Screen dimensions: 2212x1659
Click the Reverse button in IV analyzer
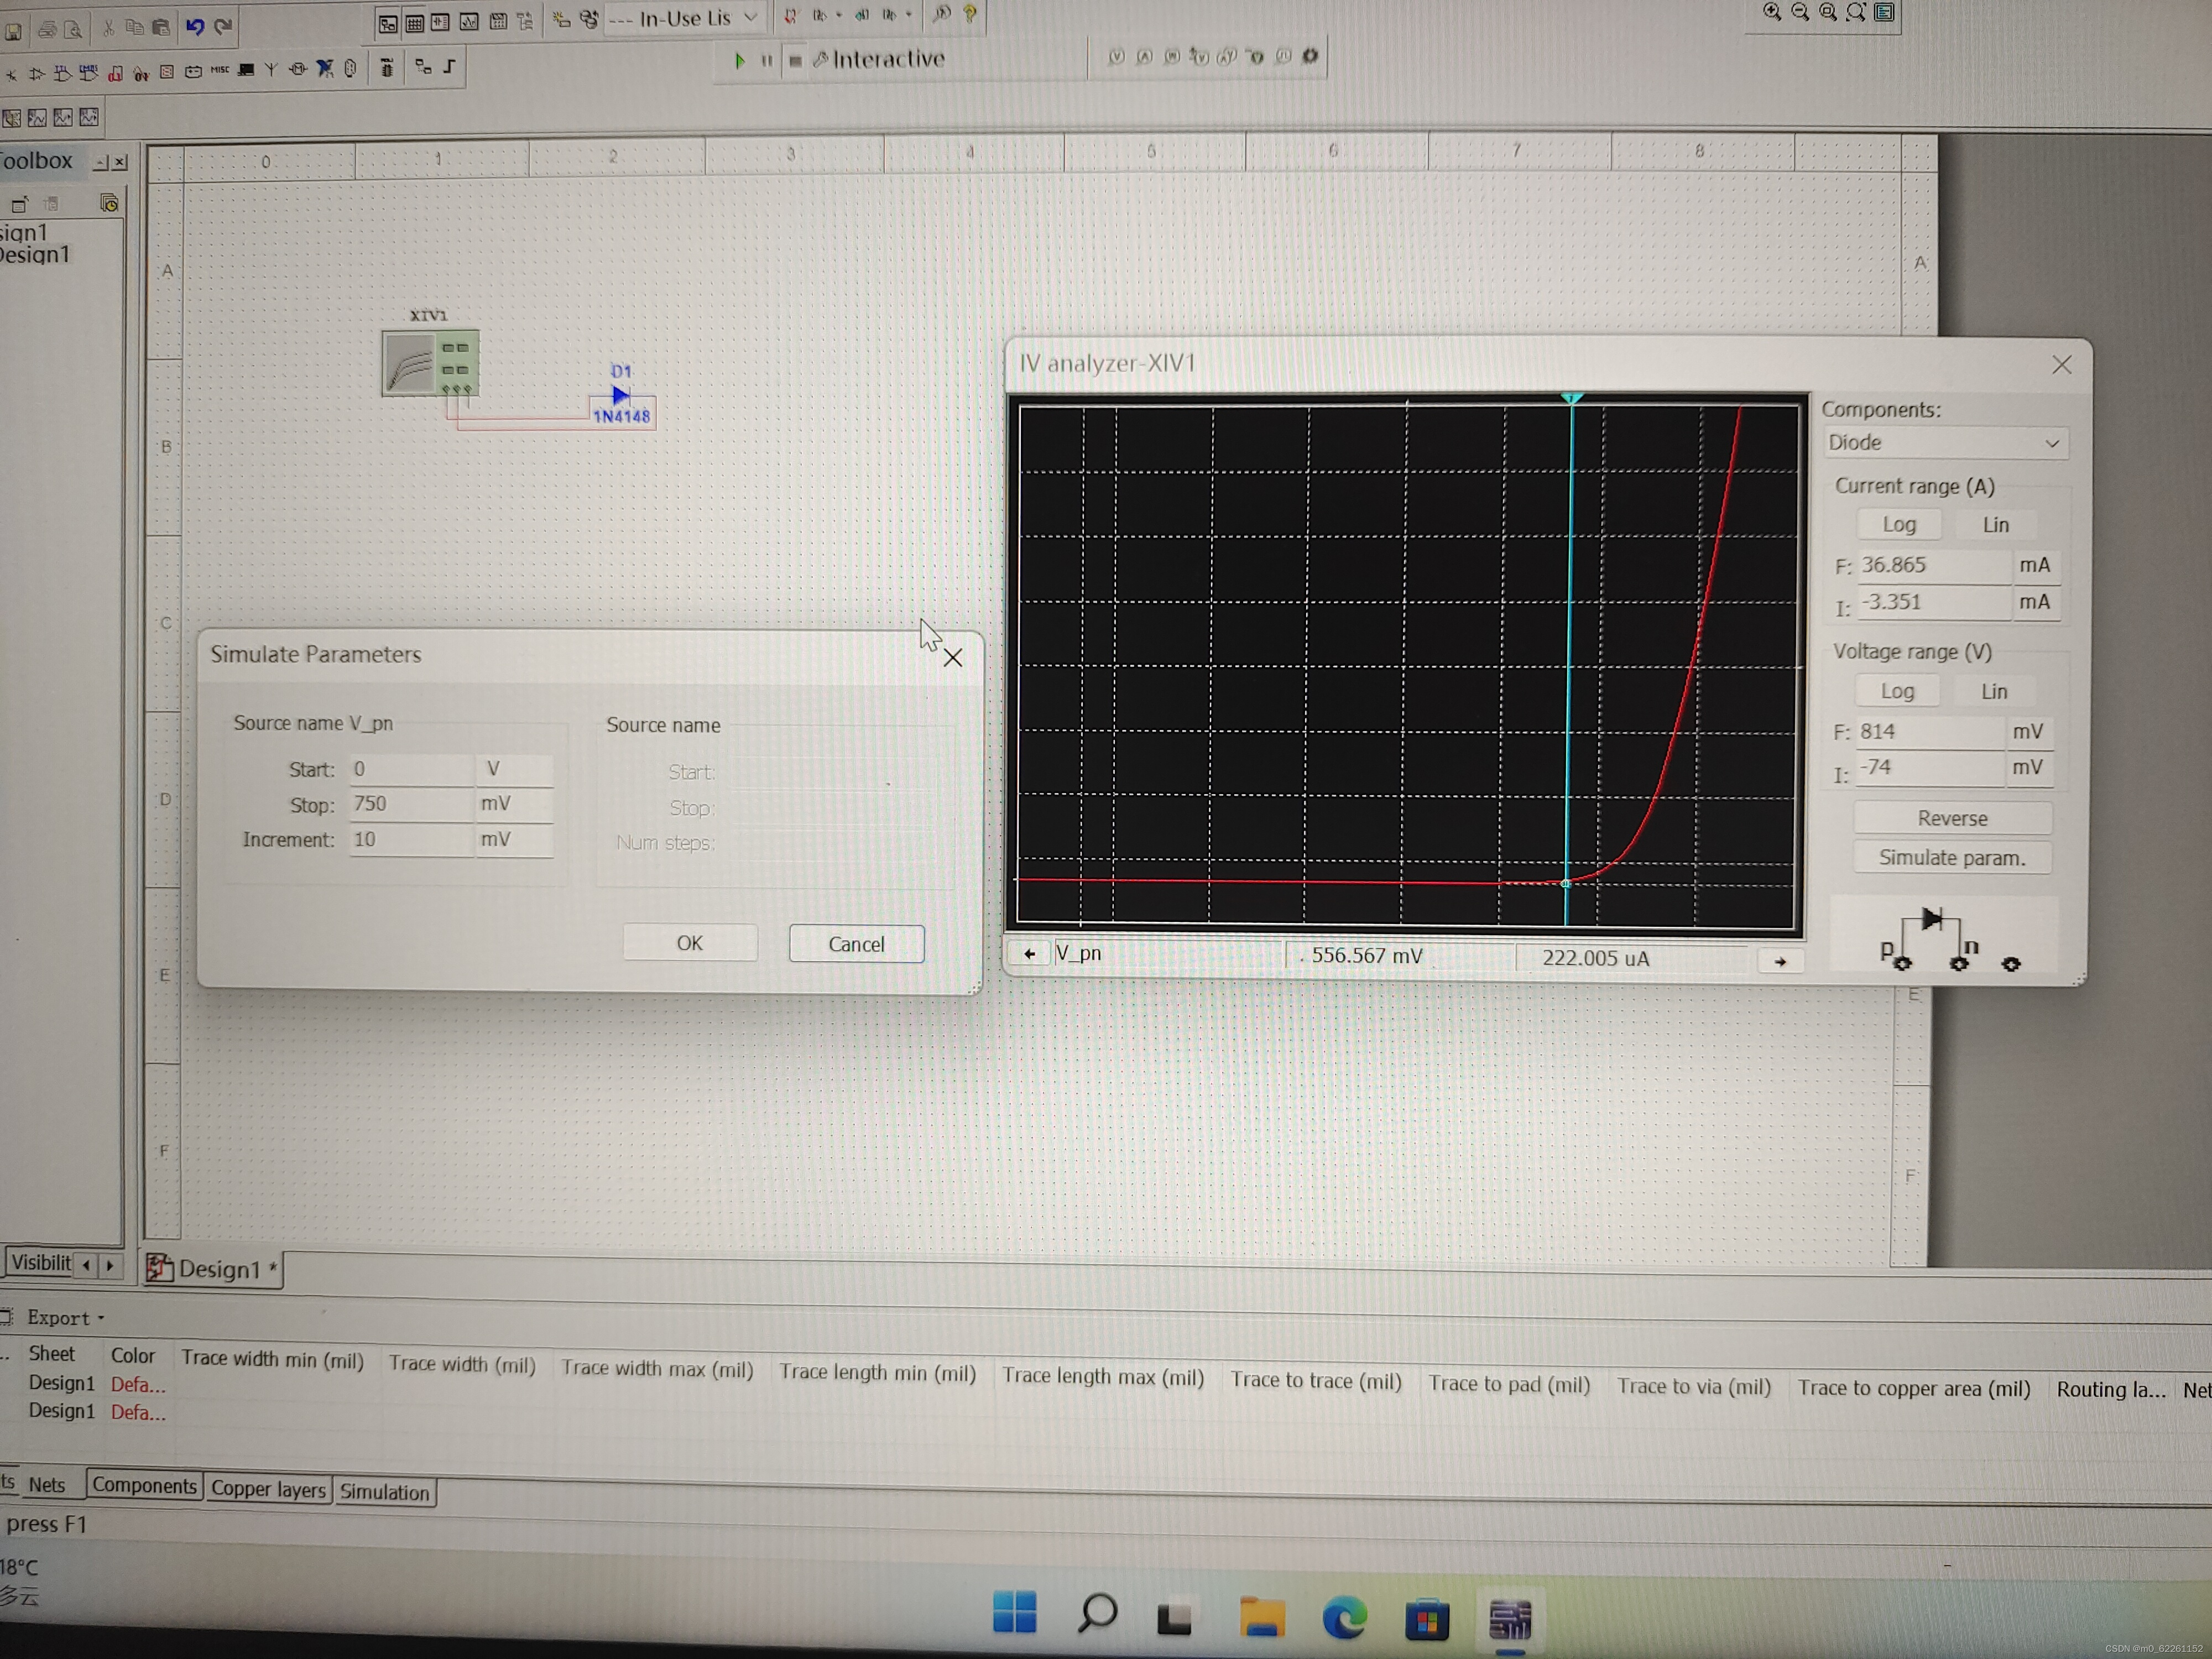1952,818
